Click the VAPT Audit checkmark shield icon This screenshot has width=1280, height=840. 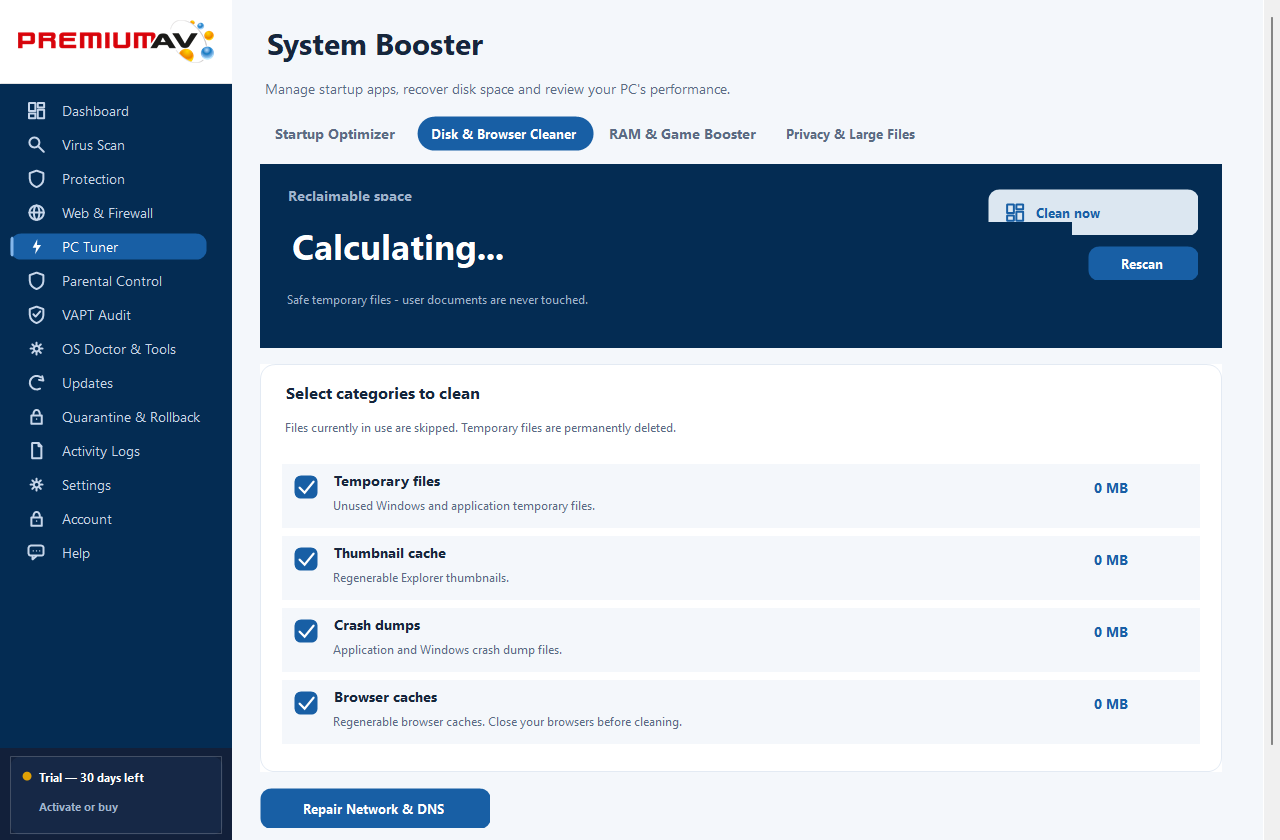coord(37,315)
